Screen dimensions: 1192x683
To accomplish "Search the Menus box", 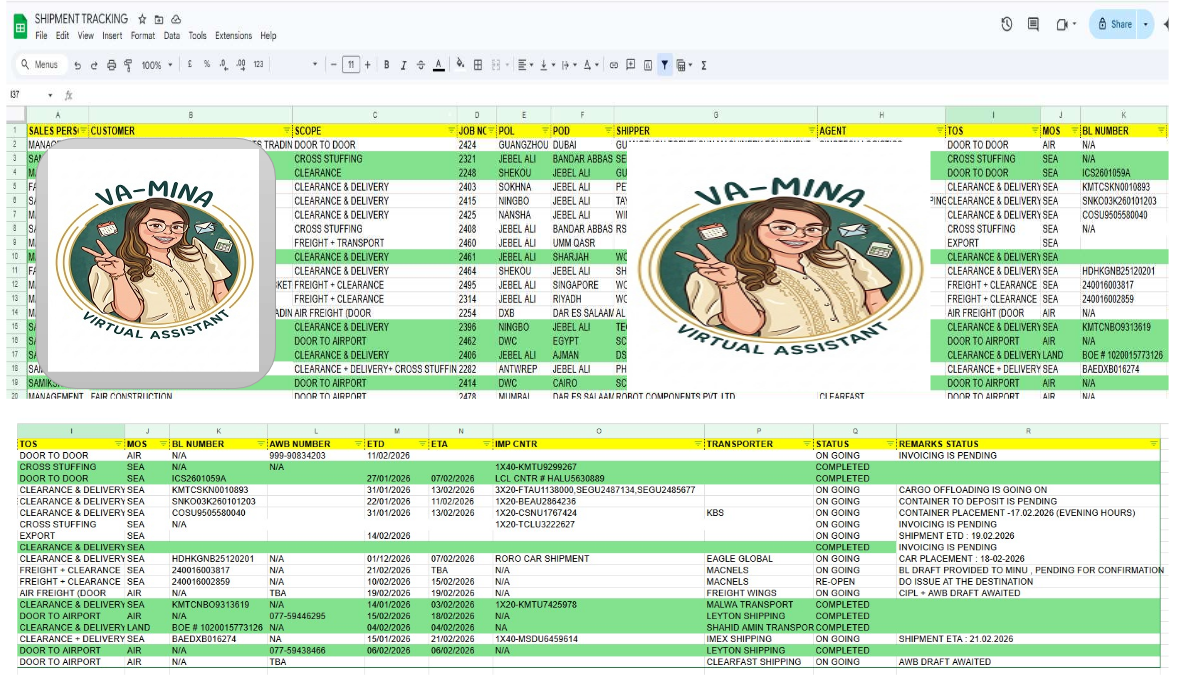I will 41,65.
